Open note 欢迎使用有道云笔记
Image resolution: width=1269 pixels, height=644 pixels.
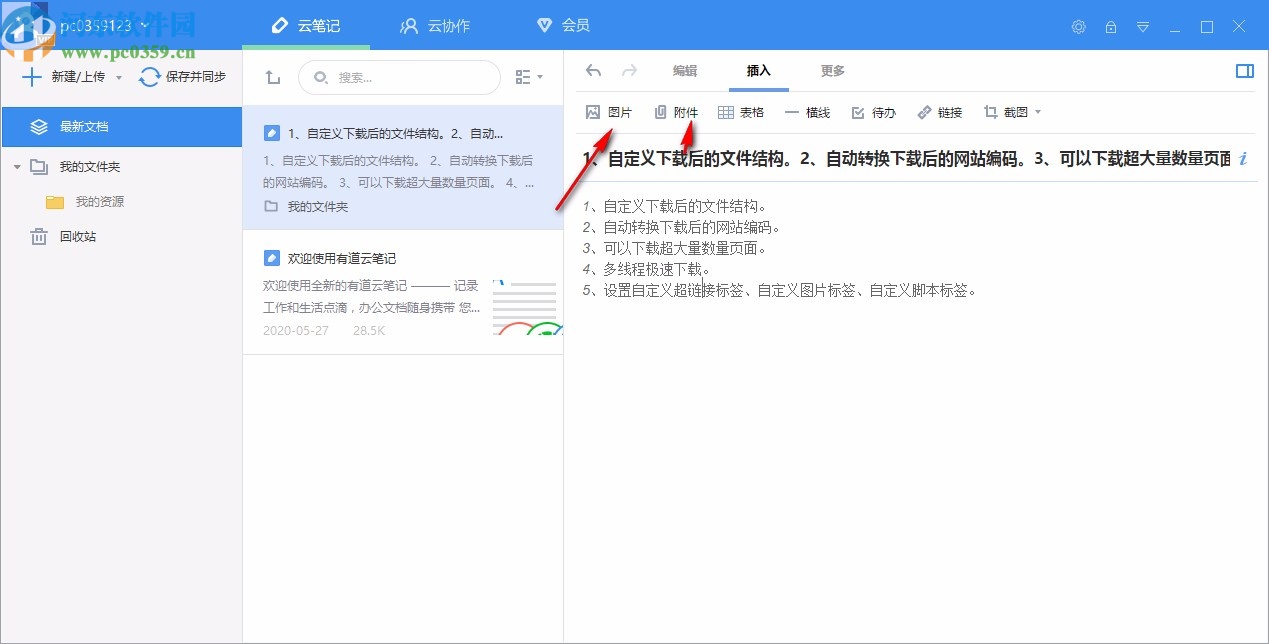click(403, 292)
